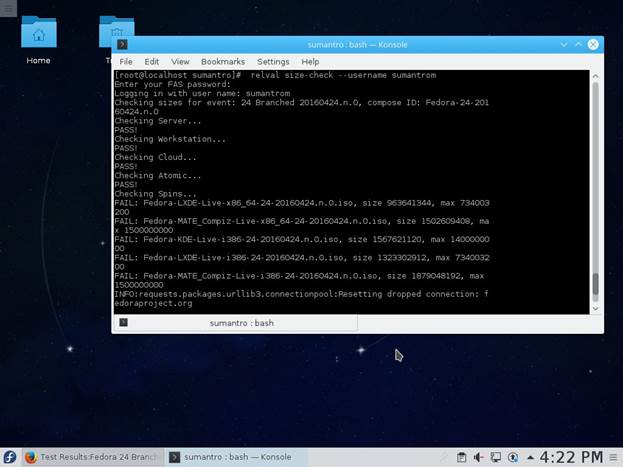Select the 'sumantro : bash' tab
Screen dimensions: 623x467
pyautogui.click(x=236, y=323)
